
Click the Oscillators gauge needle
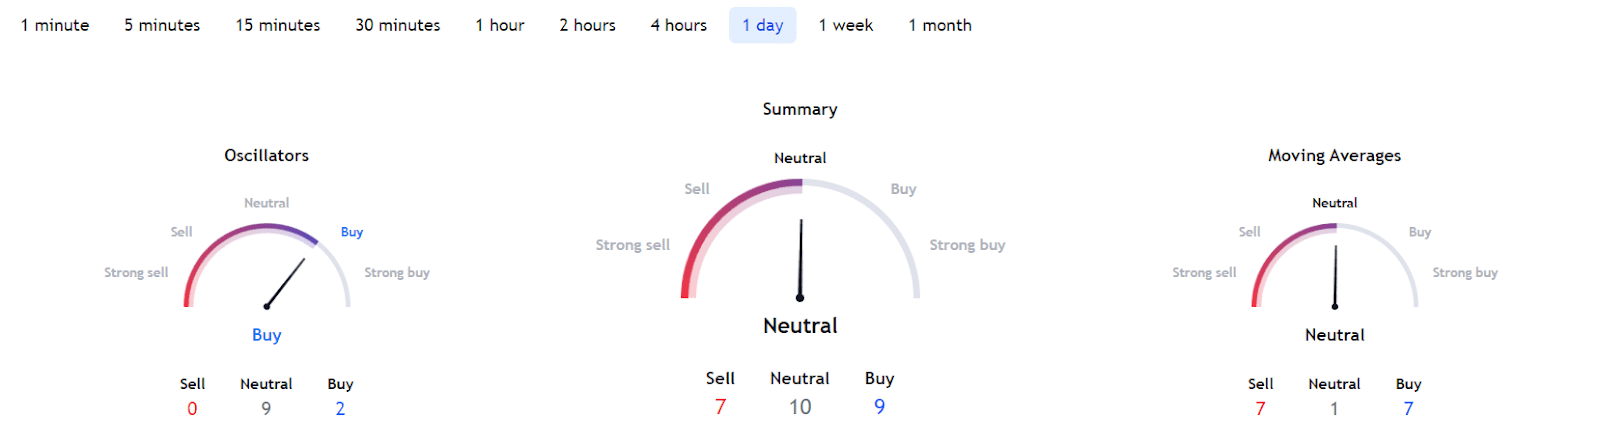point(285,283)
